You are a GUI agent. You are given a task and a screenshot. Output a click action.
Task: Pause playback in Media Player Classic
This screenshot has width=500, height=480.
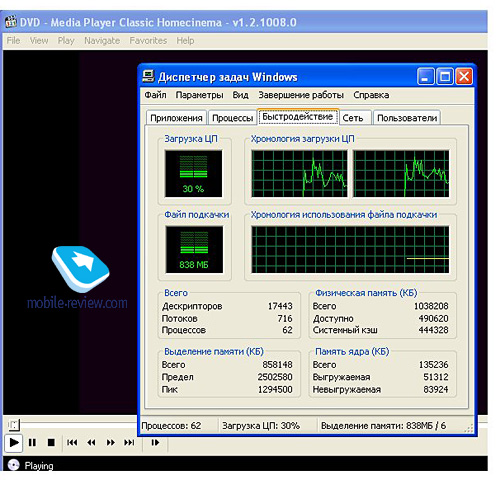coord(32,443)
